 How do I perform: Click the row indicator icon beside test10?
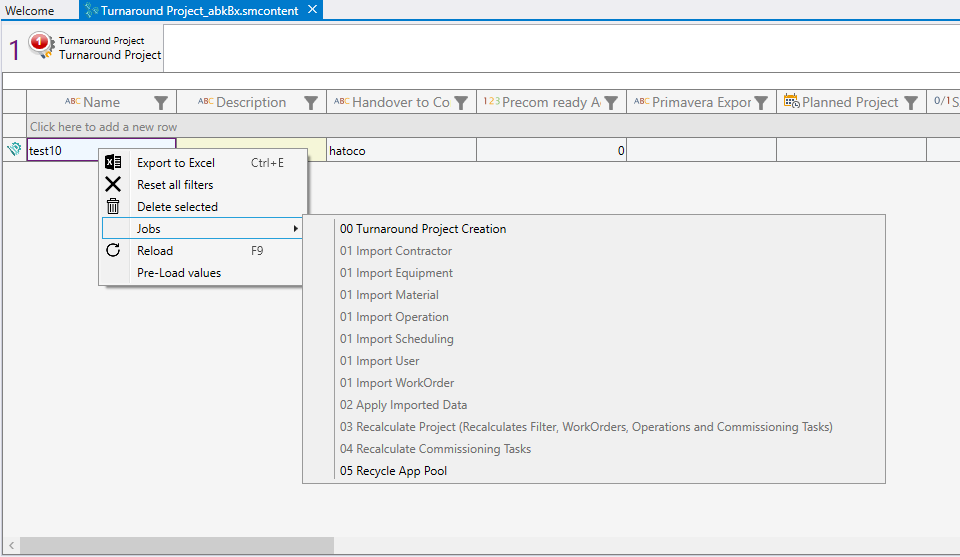tap(14, 150)
